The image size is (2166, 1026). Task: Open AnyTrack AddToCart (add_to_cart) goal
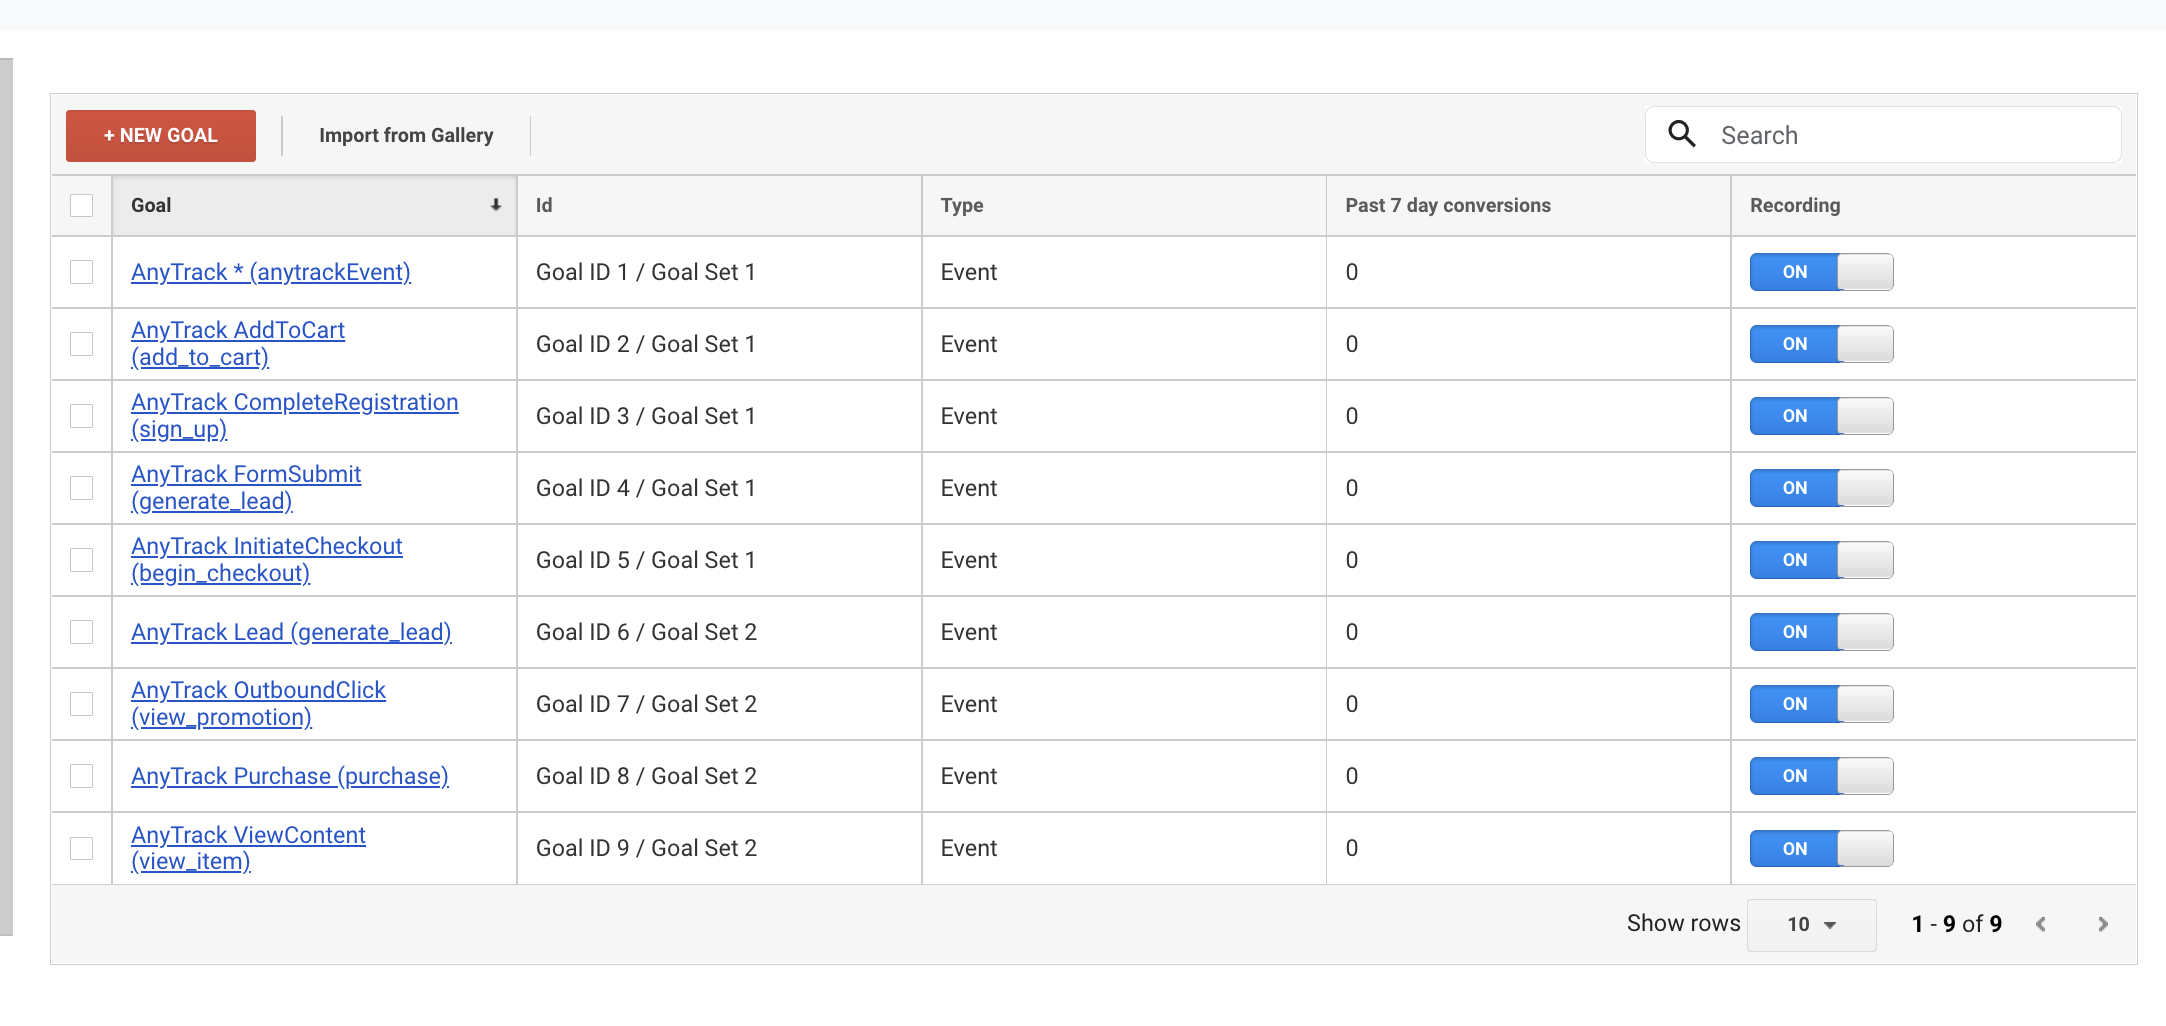click(x=238, y=343)
